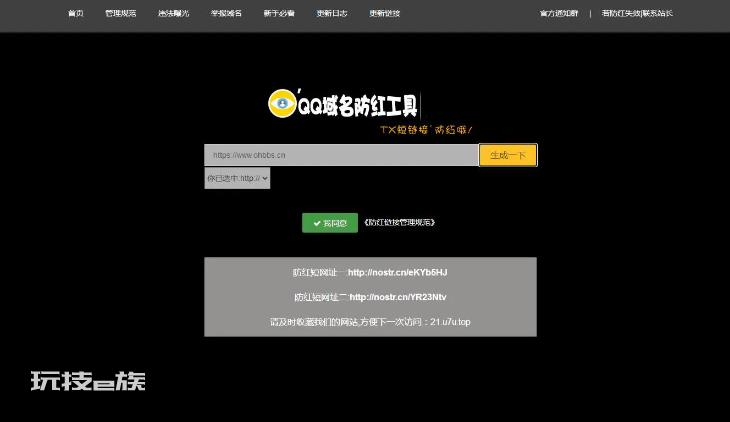Open the 官方通知群 link

click(559, 14)
